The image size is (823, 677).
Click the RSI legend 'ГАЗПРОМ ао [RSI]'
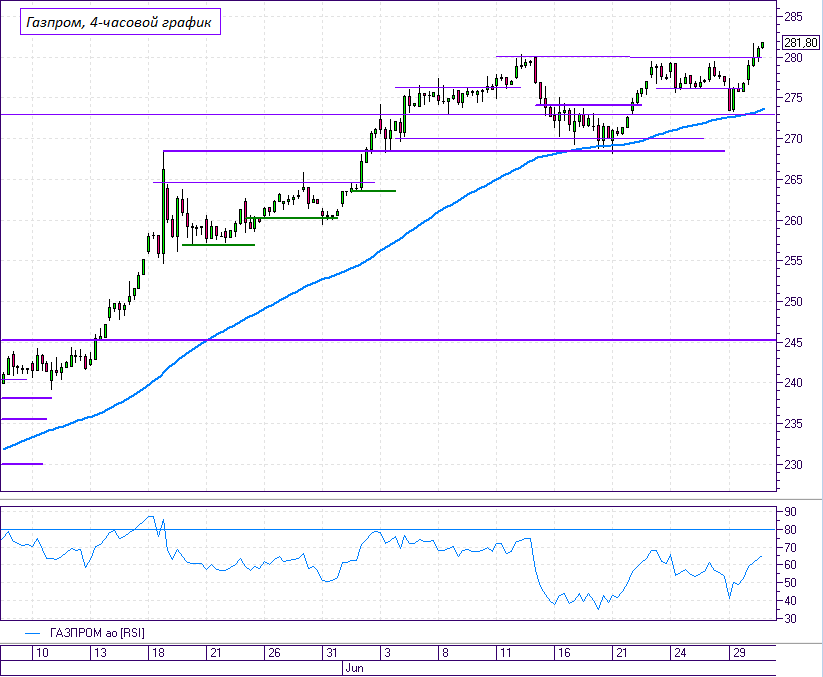(x=97, y=633)
